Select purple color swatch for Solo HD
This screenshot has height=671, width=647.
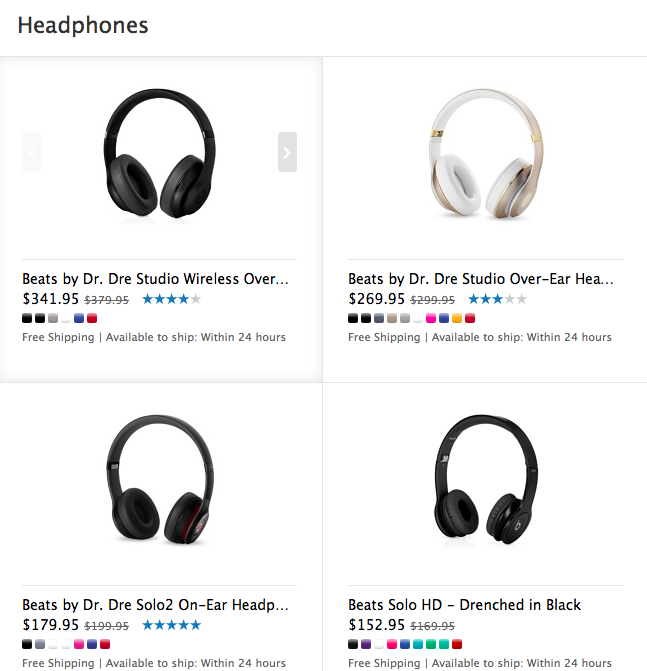pos(366,644)
